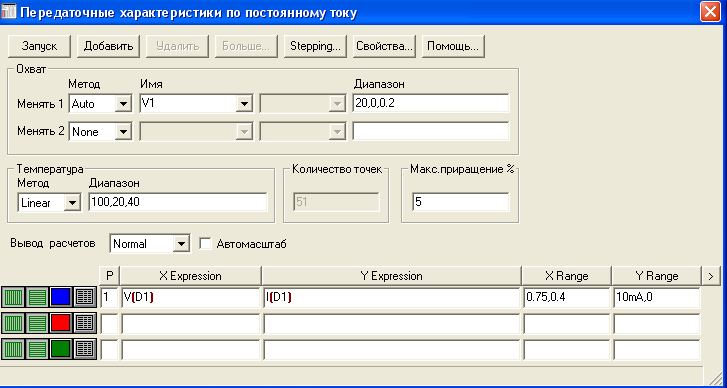Click Макс.приращение % field with value 5
727x388 pixels.
(460, 202)
